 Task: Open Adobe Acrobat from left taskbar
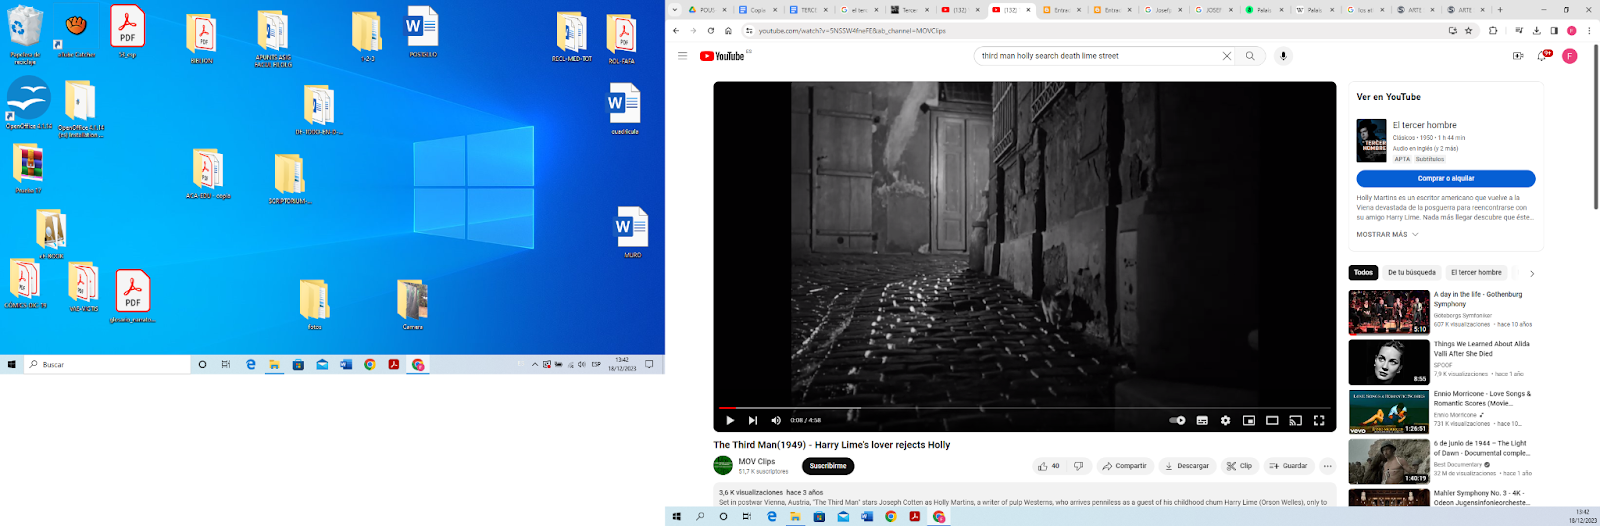point(394,365)
